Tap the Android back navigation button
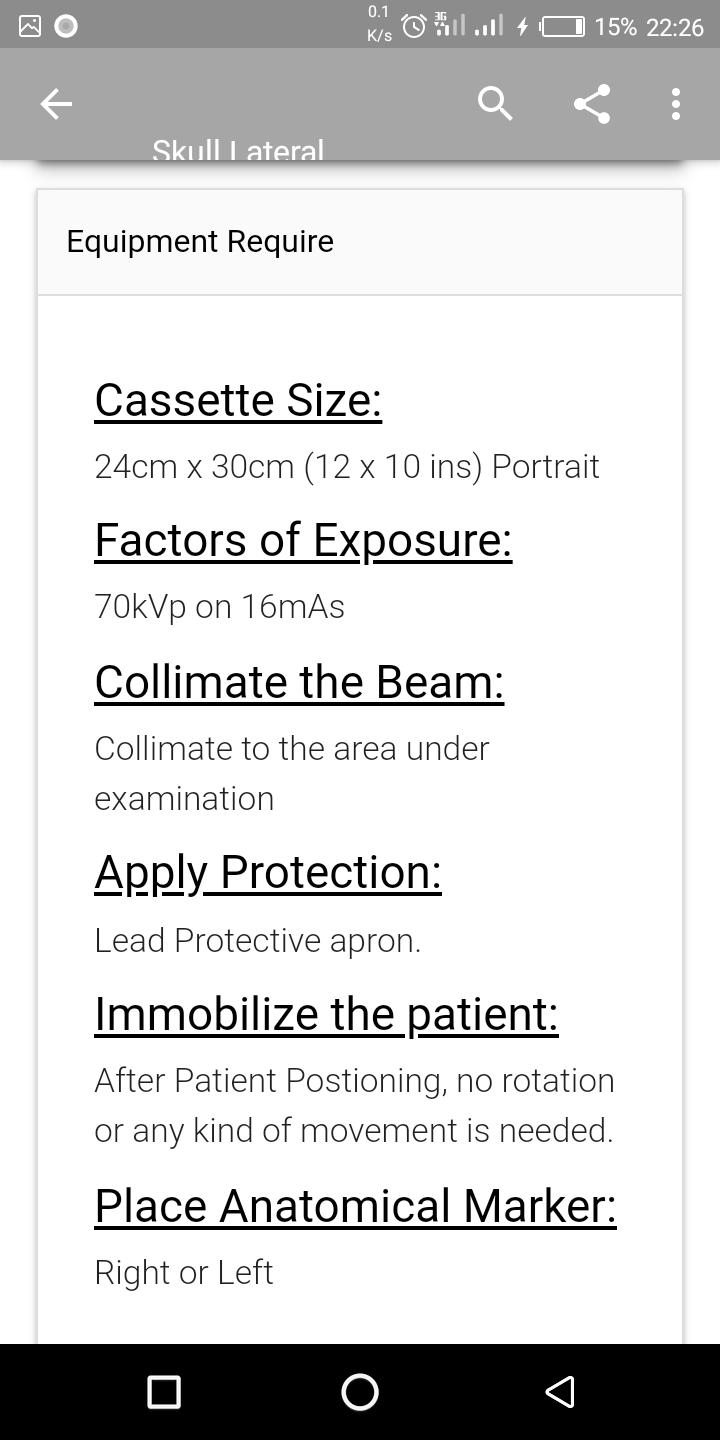 point(559,1392)
